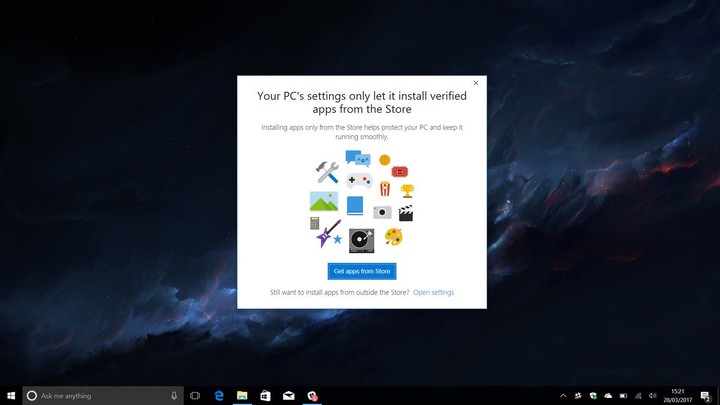Image resolution: width=720 pixels, height=405 pixels.
Task: Click the Get apps from Store button
Action: click(x=362, y=271)
